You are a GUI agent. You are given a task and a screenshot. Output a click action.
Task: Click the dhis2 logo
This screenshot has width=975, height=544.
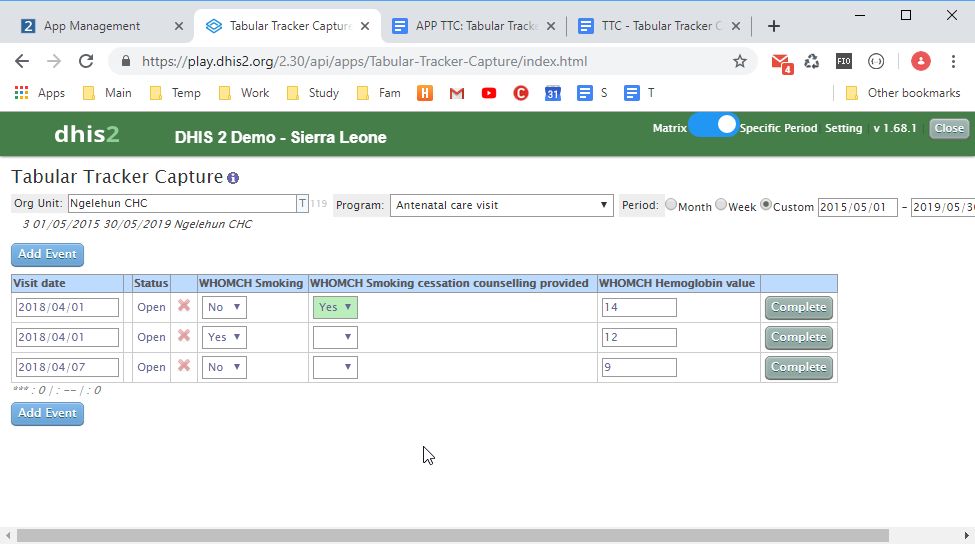86,134
